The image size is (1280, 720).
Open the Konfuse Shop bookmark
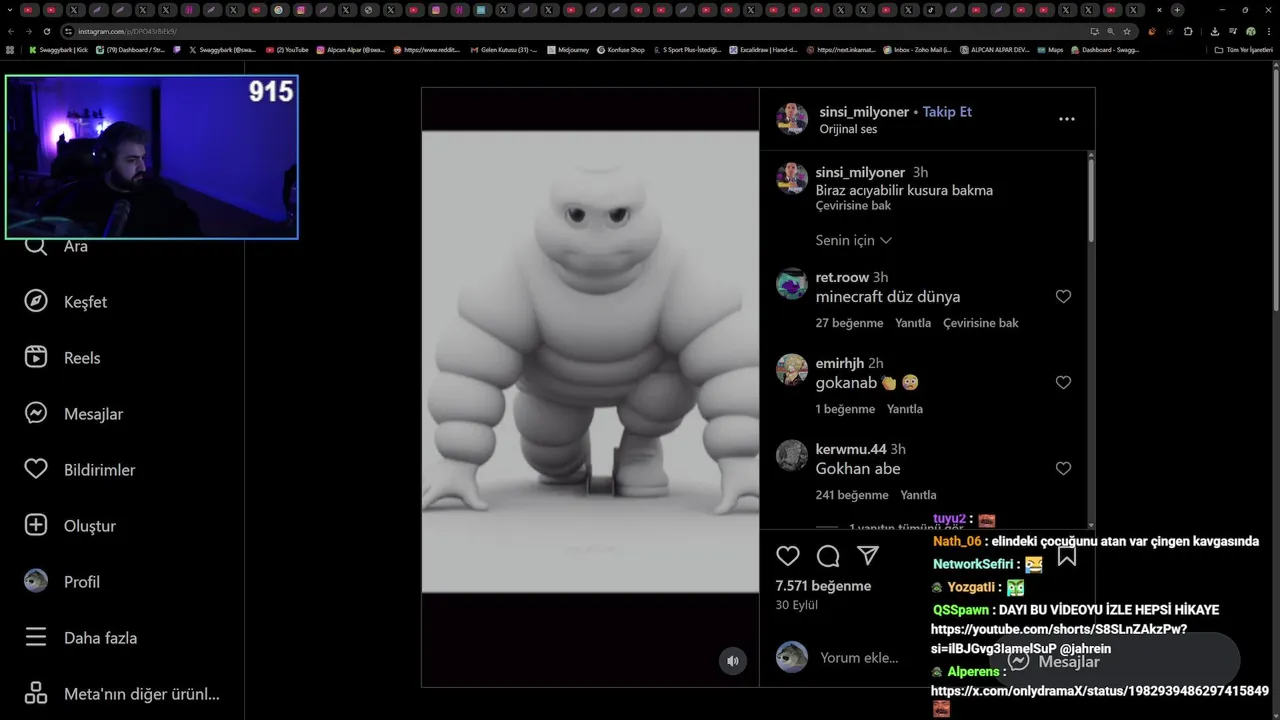click(621, 49)
